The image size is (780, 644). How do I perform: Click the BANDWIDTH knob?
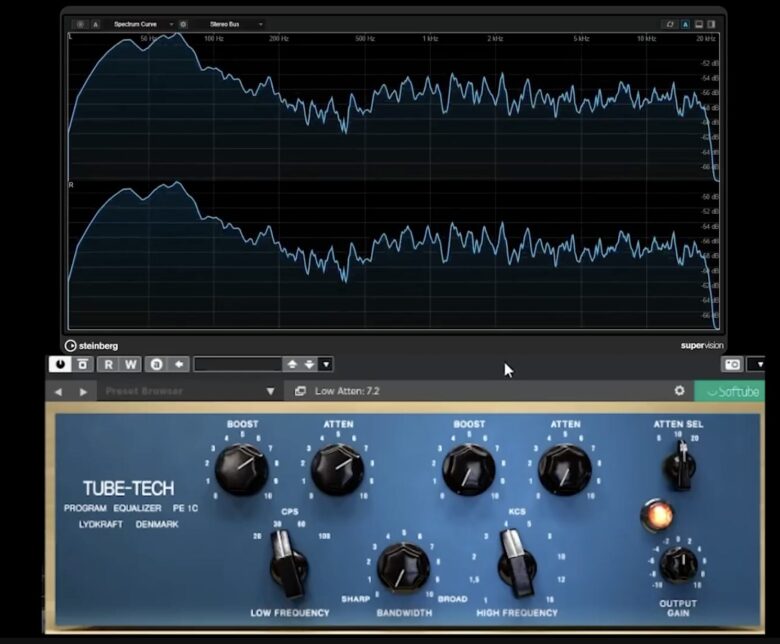[x=403, y=567]
